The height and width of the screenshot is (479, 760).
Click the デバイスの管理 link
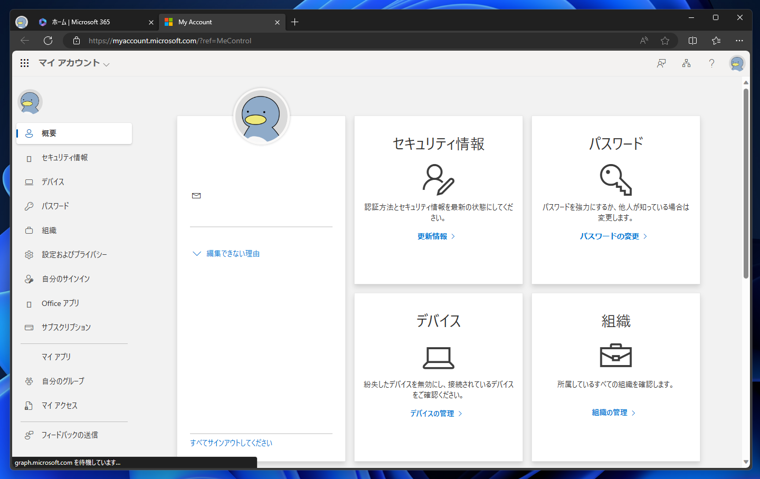[436, 414]
